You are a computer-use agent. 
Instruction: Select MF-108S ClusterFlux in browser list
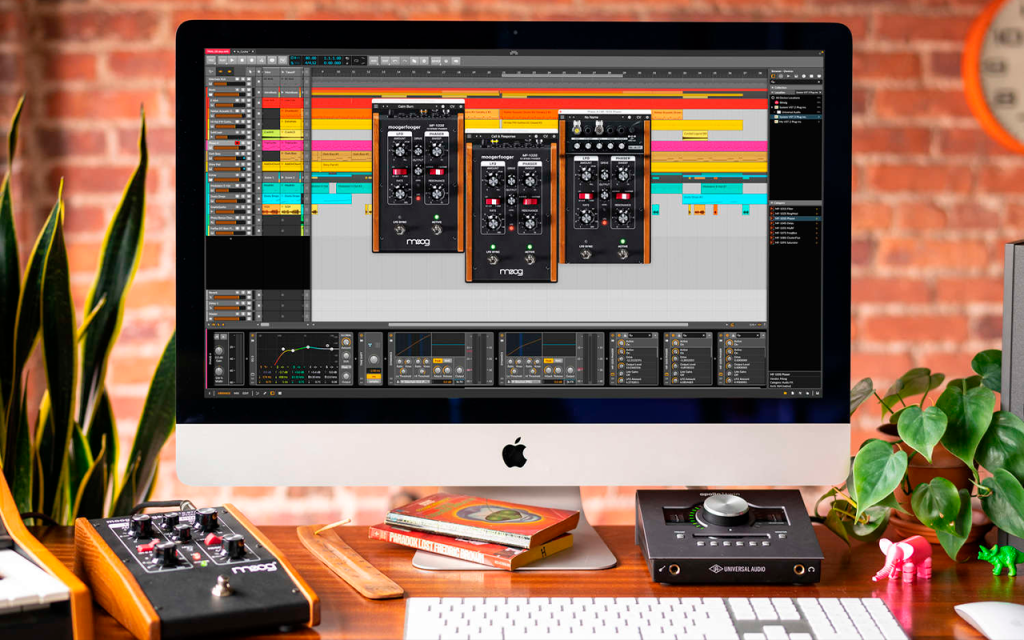click(x=795, y=238)
